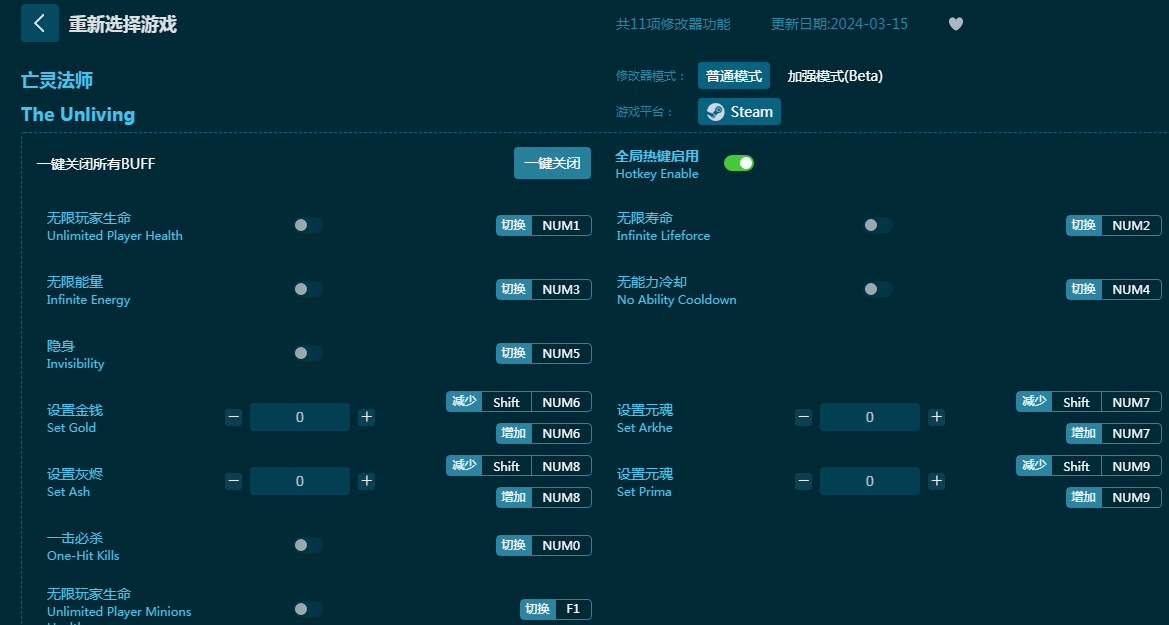Click the One-Hit Kills label
Screen dimensions: 1169x625
84,556
